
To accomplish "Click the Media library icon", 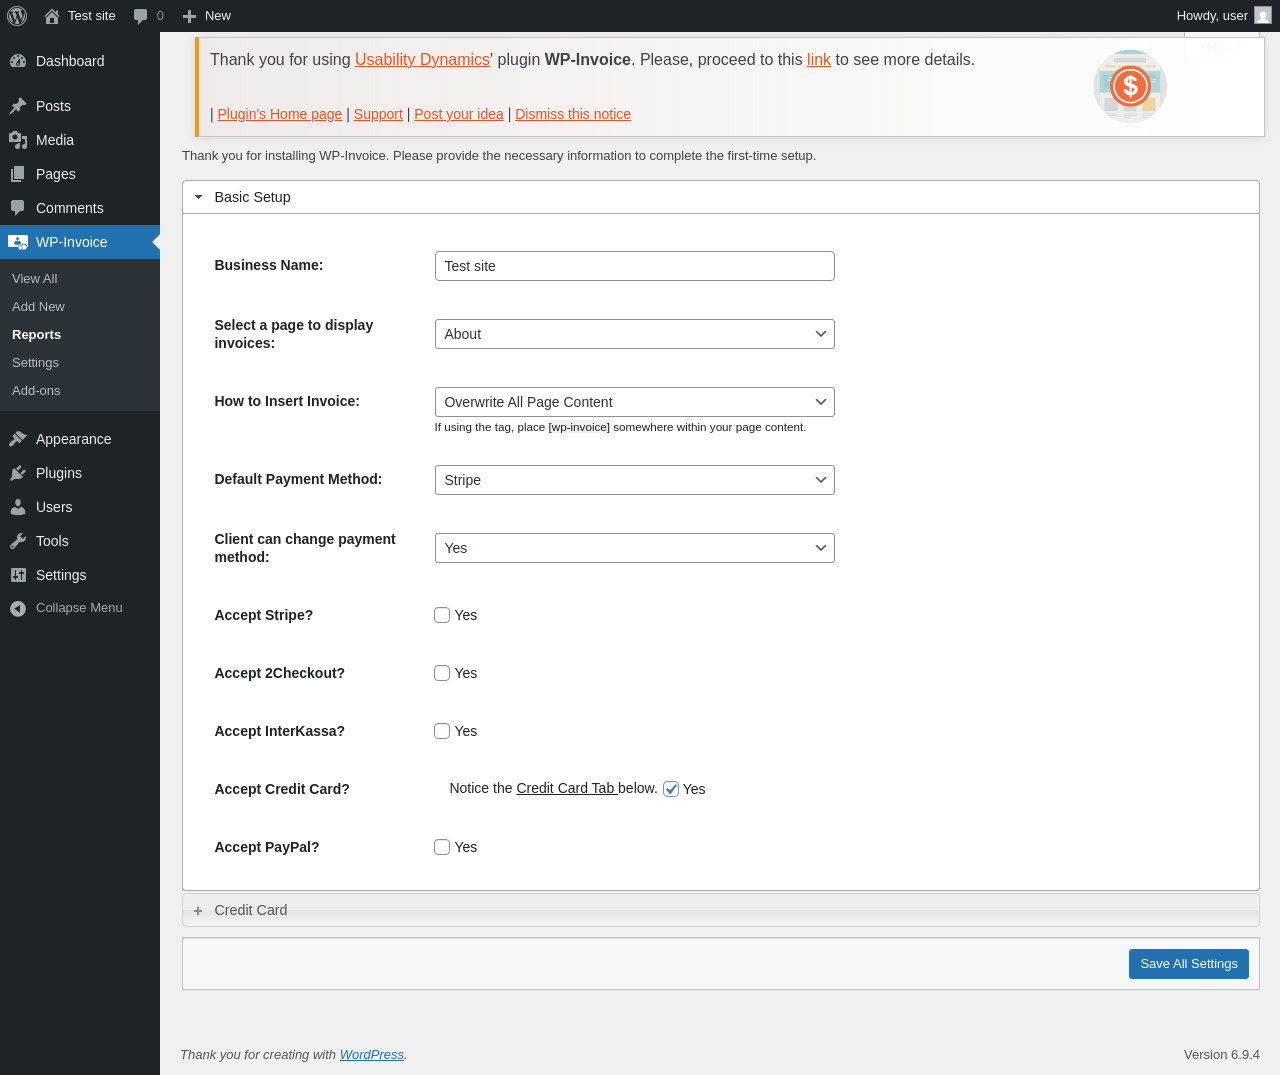I will (18, 140).
